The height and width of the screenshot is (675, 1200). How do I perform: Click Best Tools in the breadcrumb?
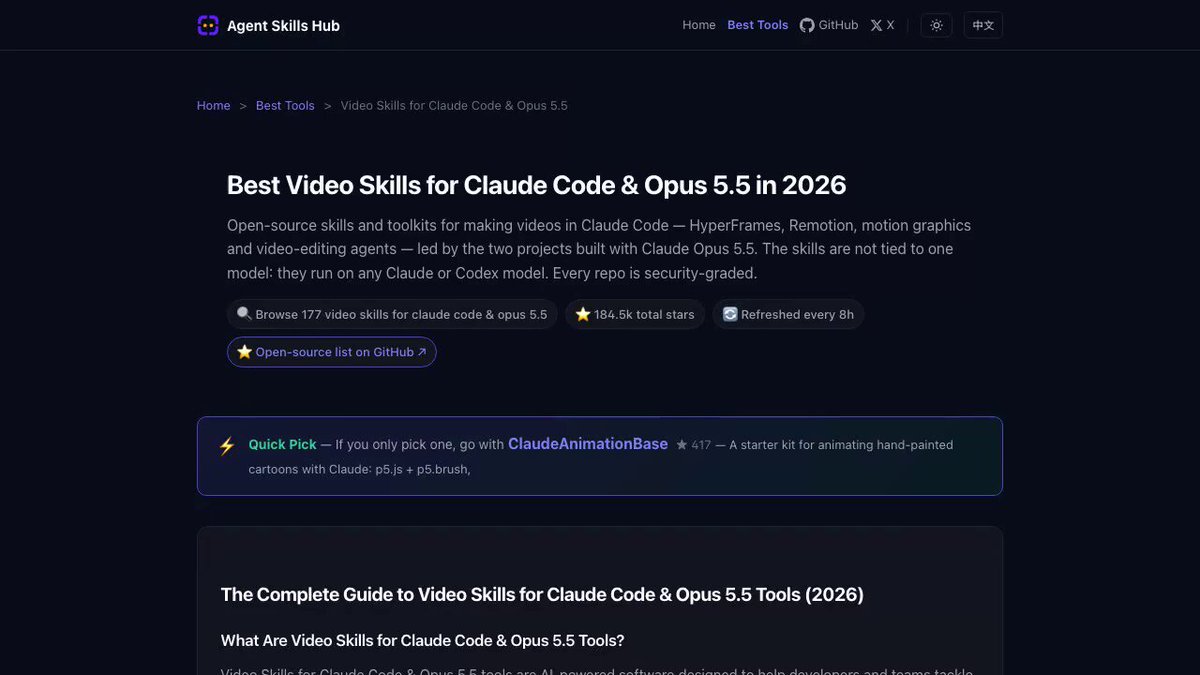[285, 105]
